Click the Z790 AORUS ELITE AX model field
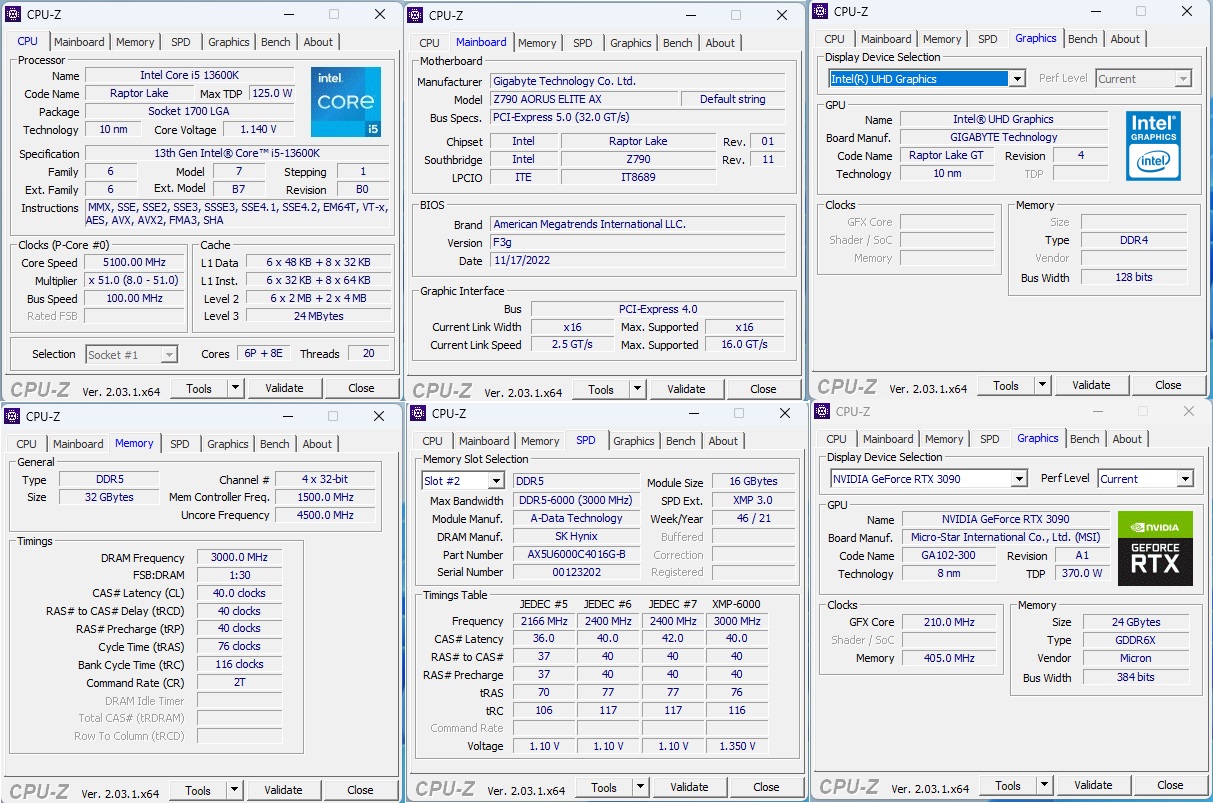This screenshot has height=803, width=1213. 583,100
